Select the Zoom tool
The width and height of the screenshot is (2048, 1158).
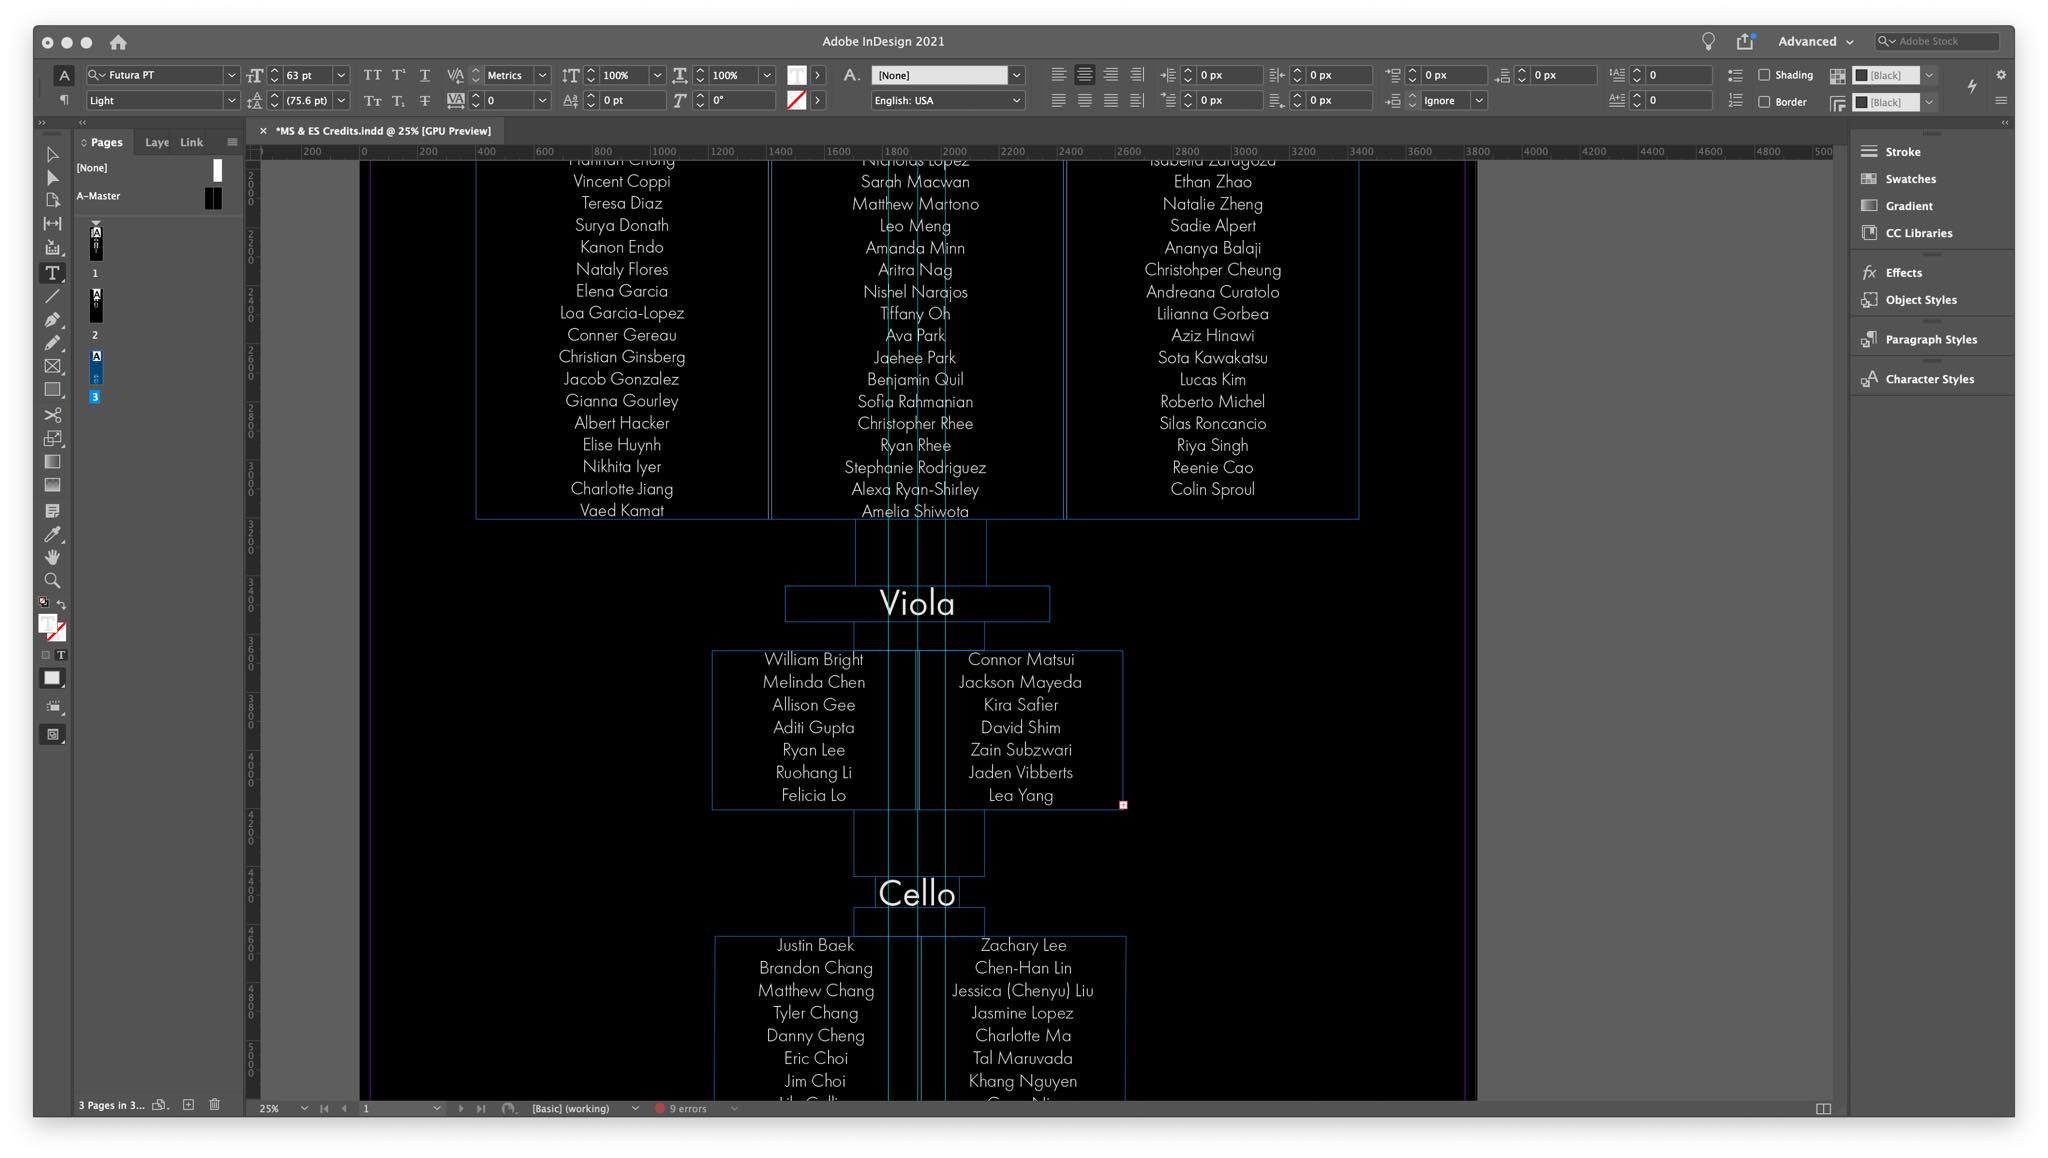[52, 581]
